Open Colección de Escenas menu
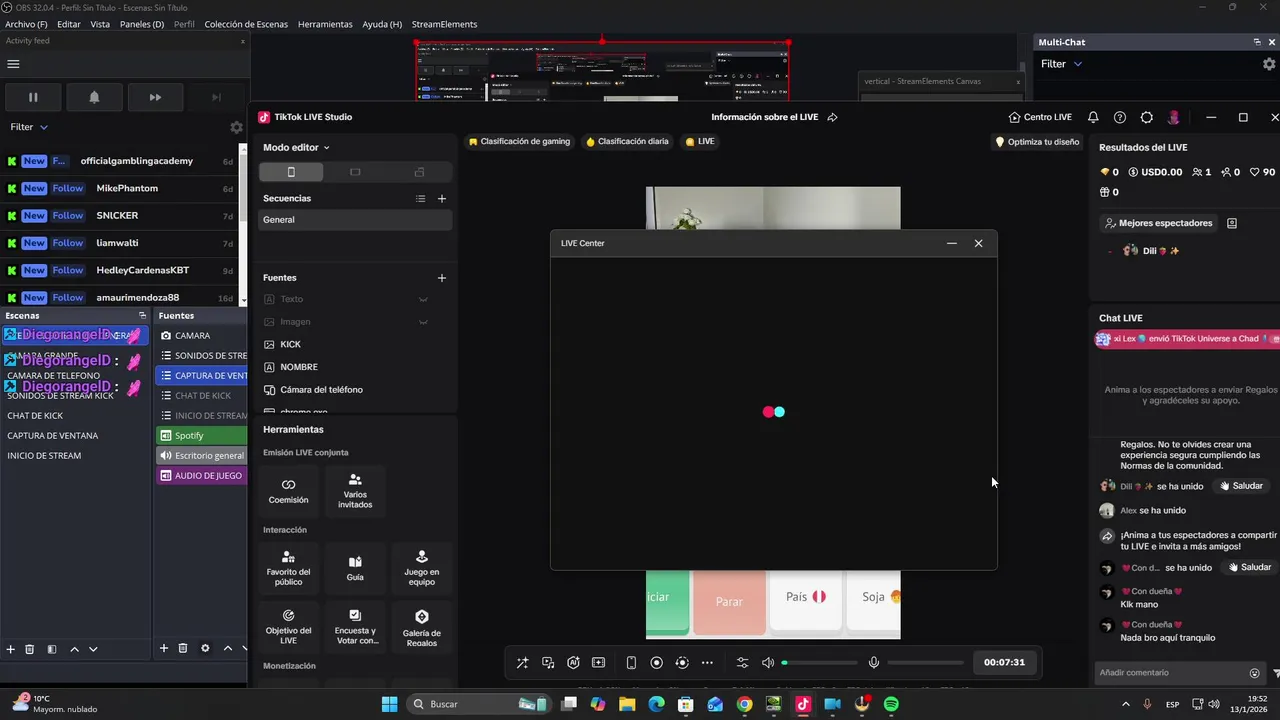 click(x=246, y=24)
